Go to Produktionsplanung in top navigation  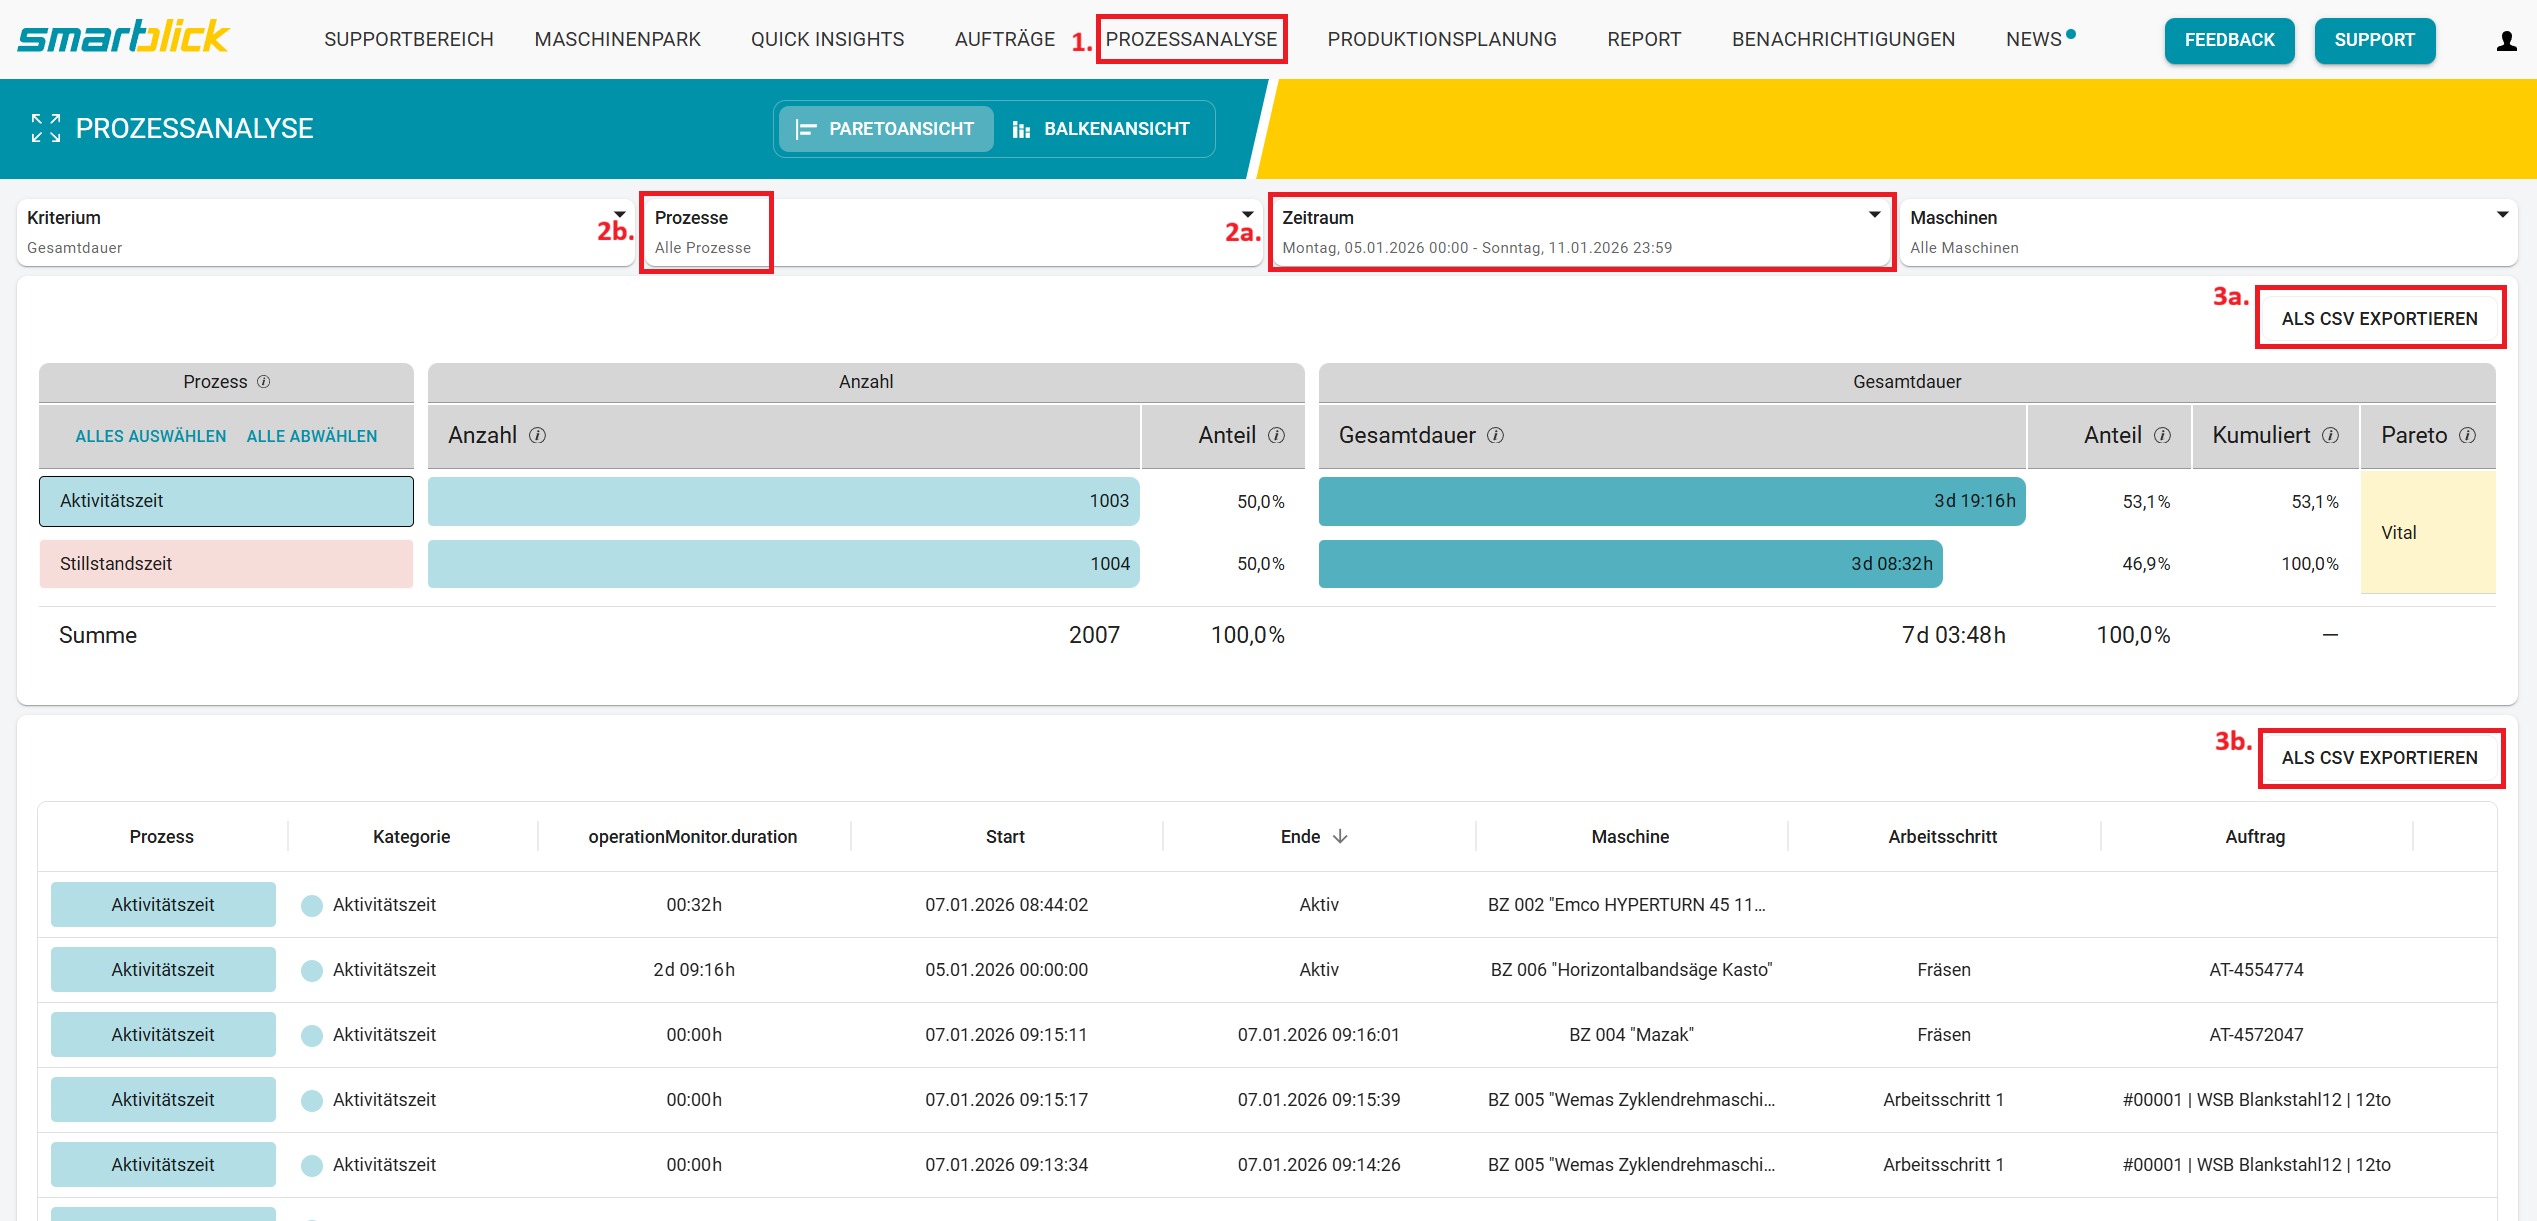tap(1441, 39)
